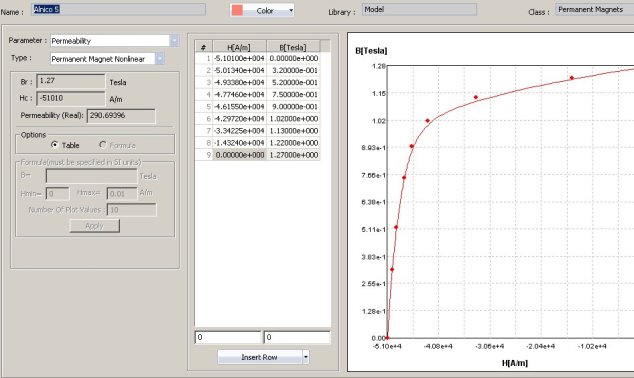Select cell -4.77460e+004 in row 4

point(239,95)
